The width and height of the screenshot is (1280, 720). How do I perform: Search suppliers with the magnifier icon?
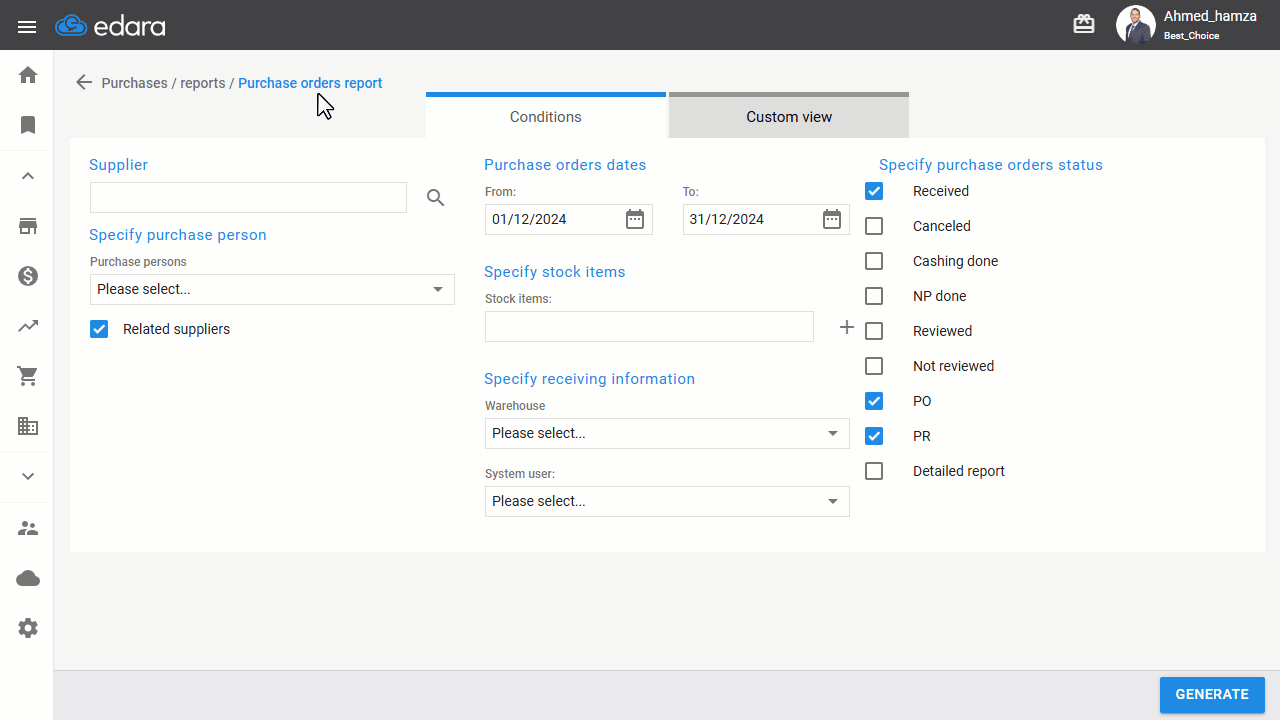click(x=435, y=198)
